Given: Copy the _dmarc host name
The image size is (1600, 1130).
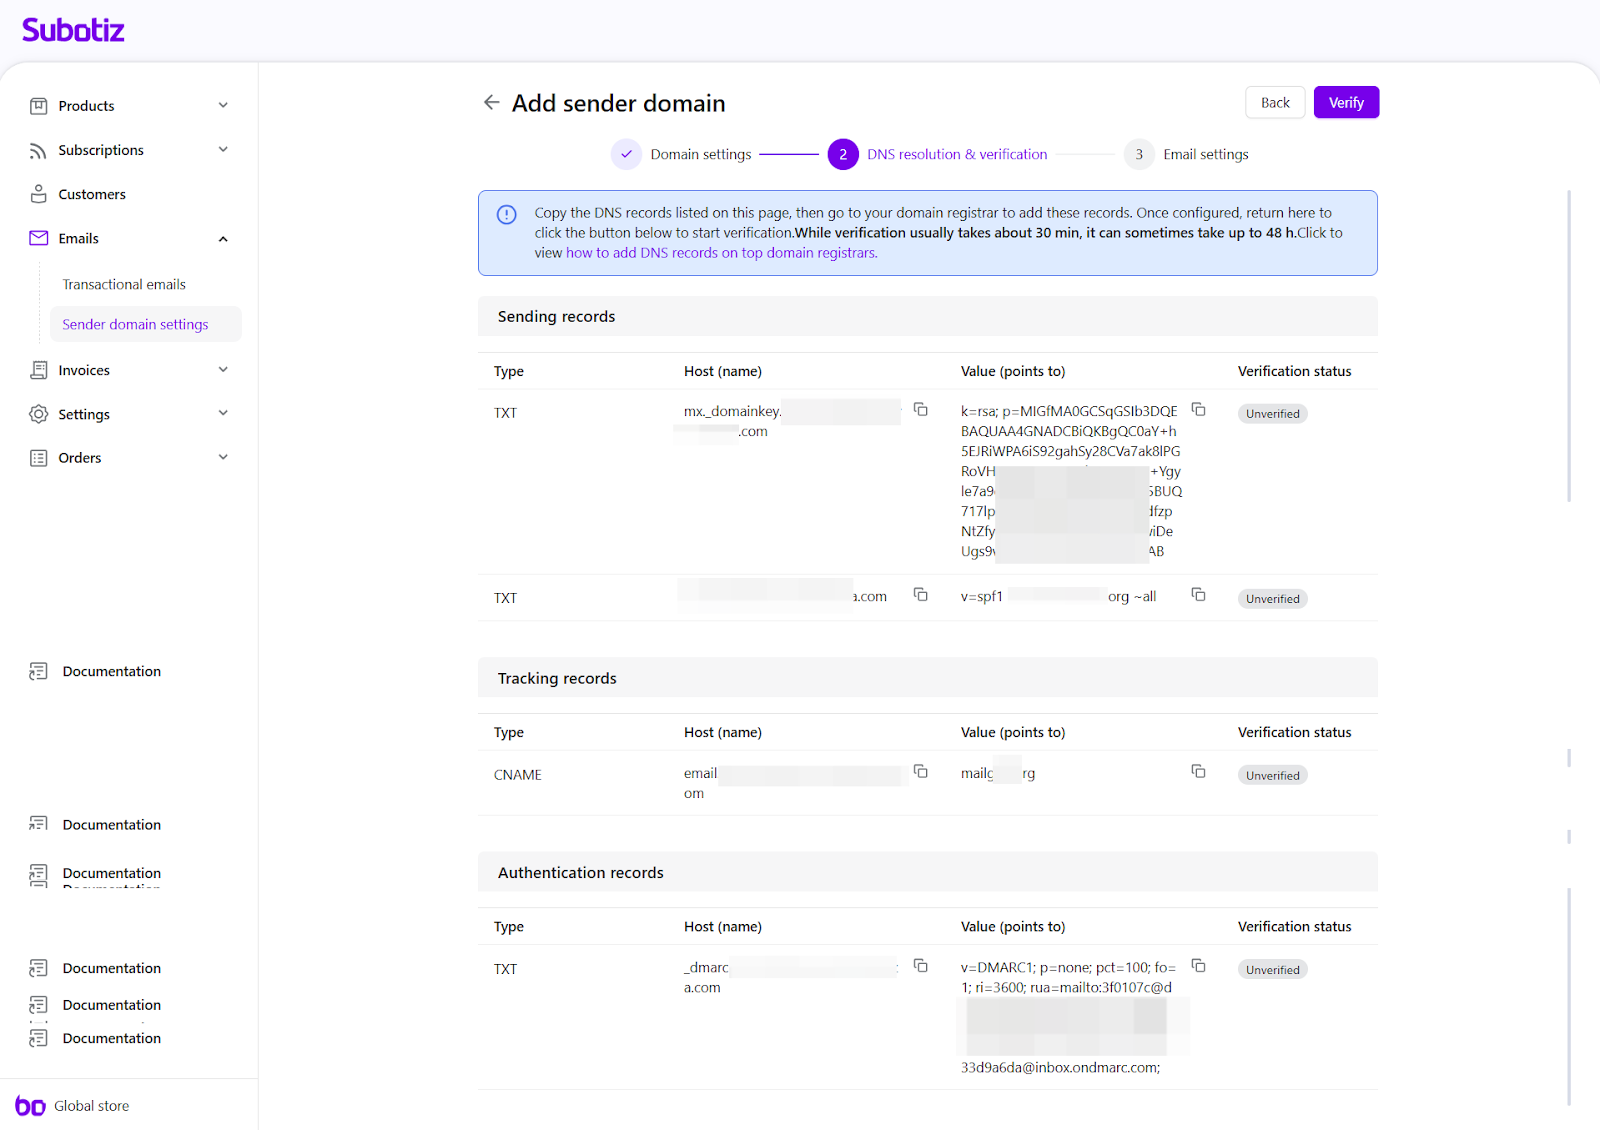Looking at the screenshot, I should [920, 966].
